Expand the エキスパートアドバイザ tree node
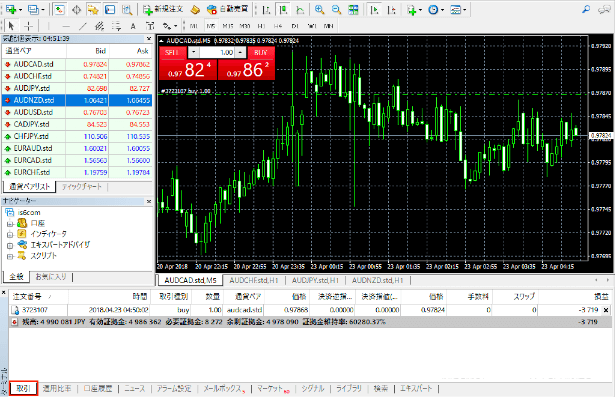The width and height of the screenshot is (615, 397). 10,246
